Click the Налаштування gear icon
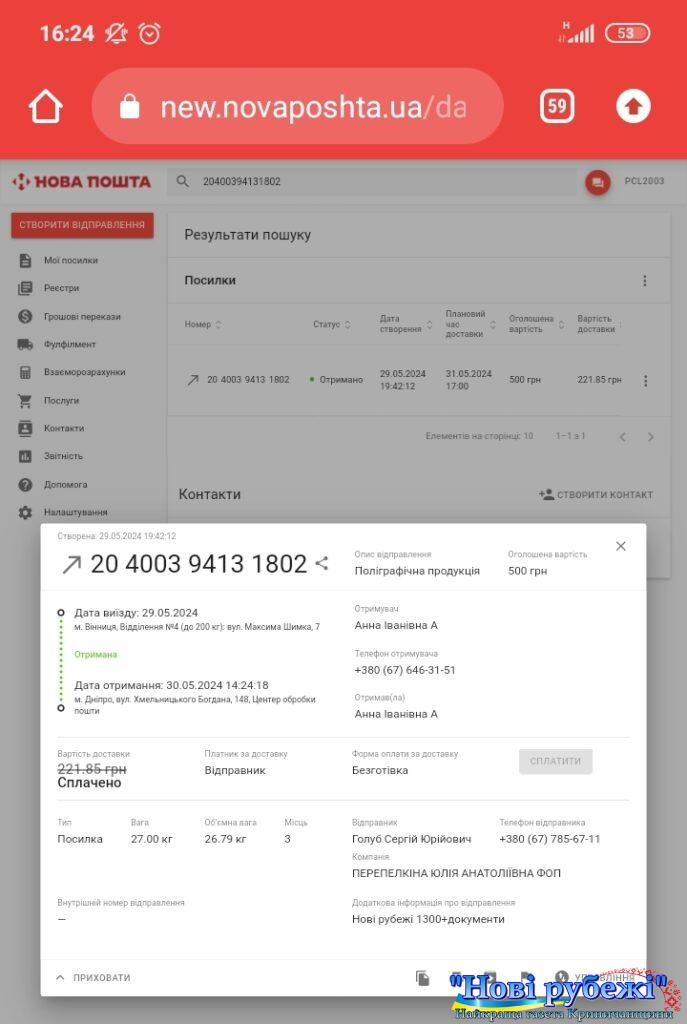This screenshot has width=687, height=1024. (25, 513)
